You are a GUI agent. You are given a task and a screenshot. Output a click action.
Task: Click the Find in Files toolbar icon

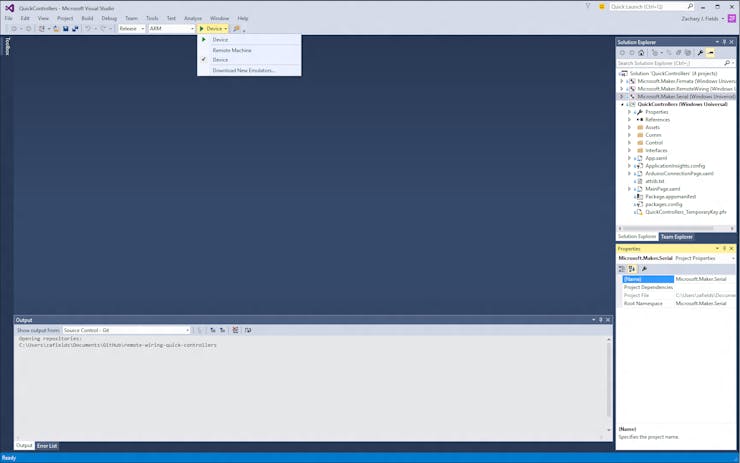pyautogui.click(x=236, y=29)
